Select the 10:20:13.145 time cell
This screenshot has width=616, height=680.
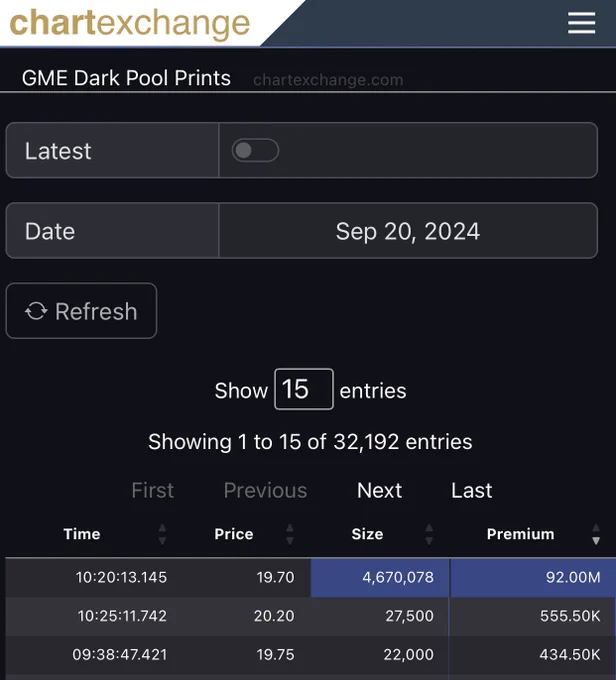91,577
